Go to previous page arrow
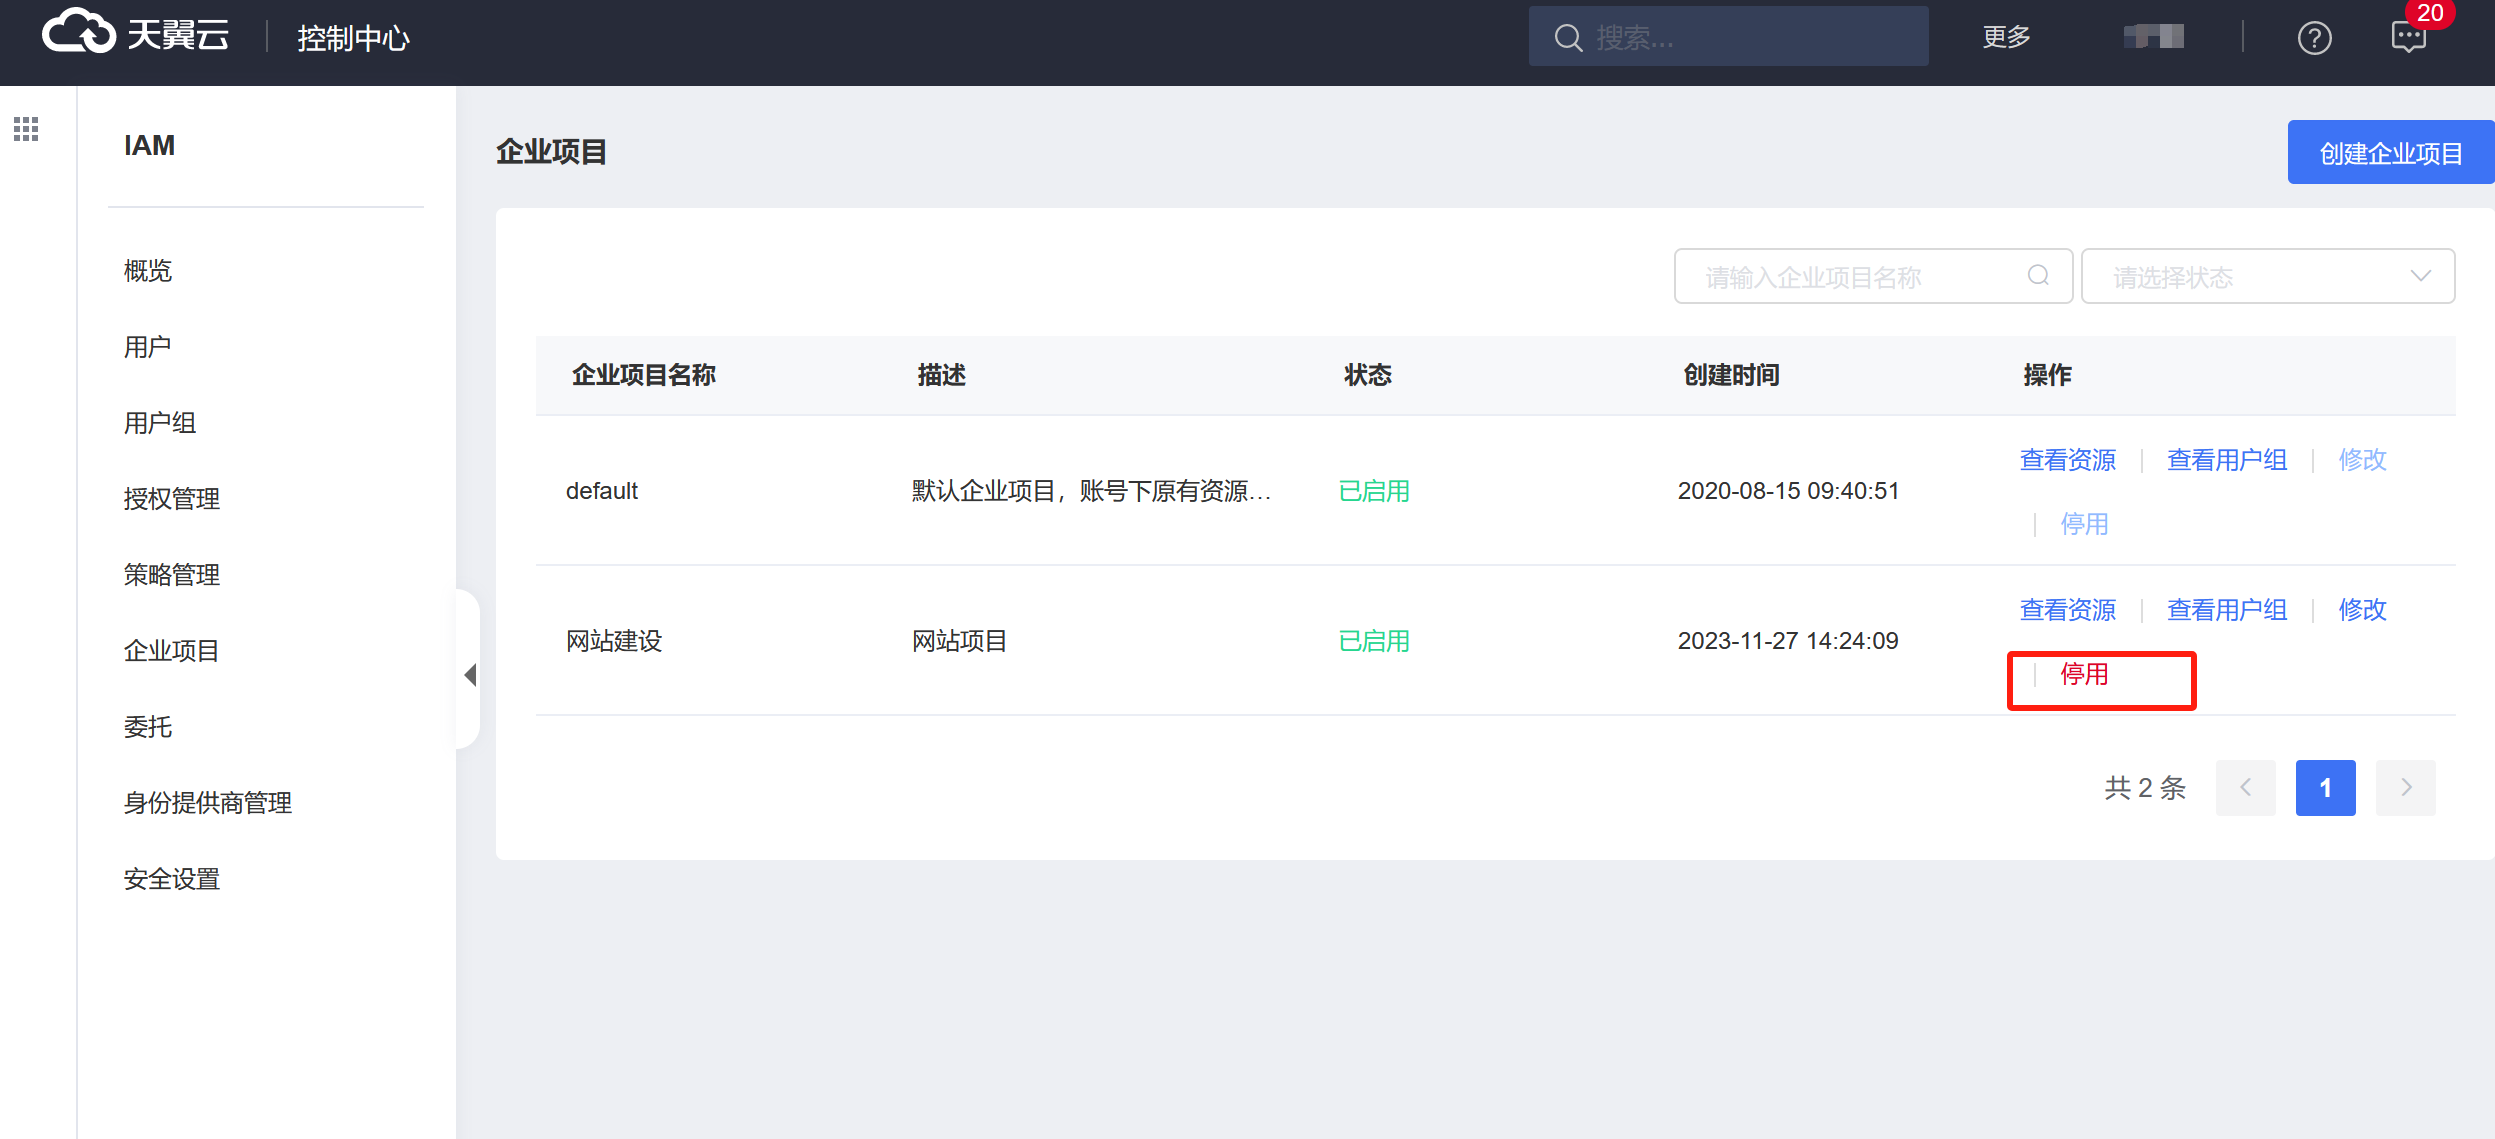Viewport: 2495px width, 1139px height. point(2245,788)
